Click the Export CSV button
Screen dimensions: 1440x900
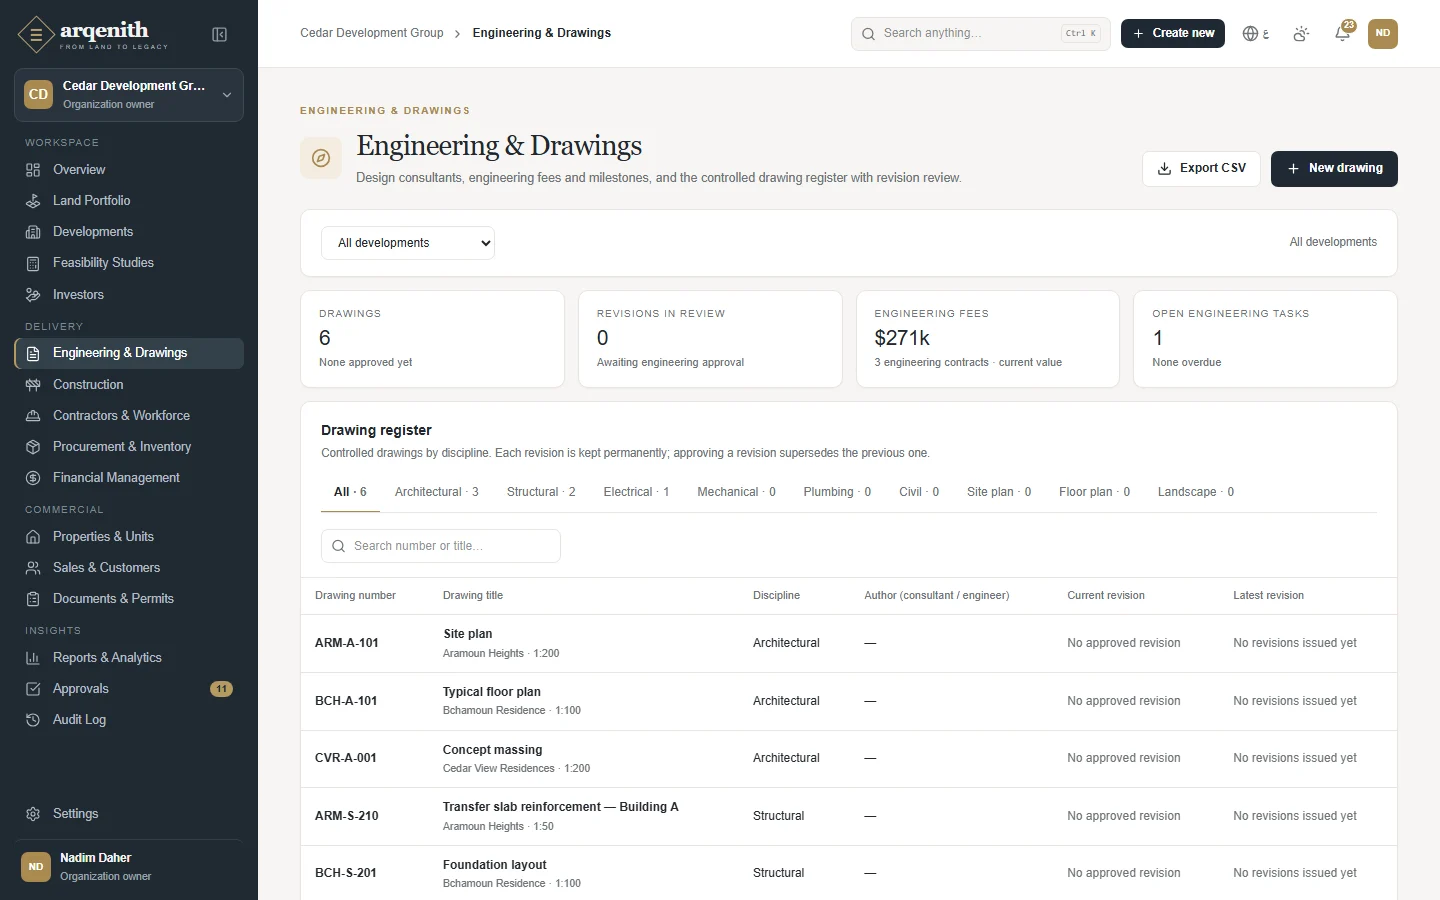coord(1201,169)
